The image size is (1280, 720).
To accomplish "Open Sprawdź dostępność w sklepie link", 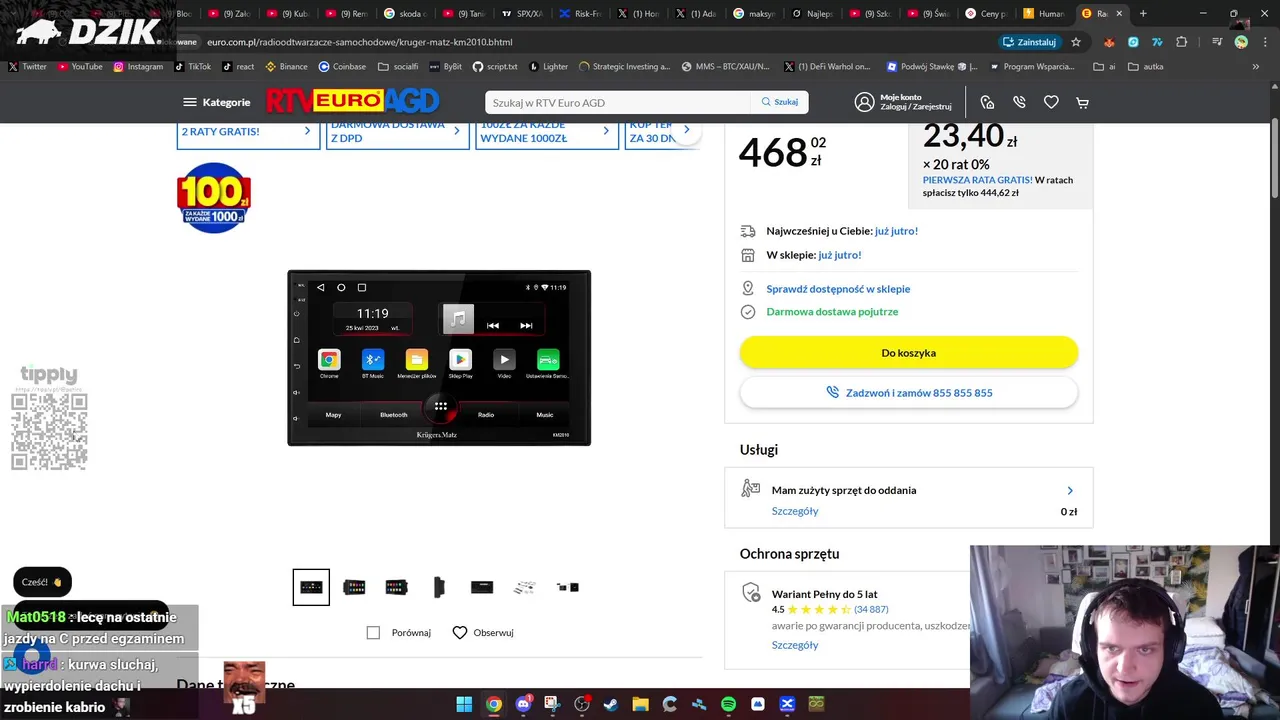I will (x=838, y=289).
